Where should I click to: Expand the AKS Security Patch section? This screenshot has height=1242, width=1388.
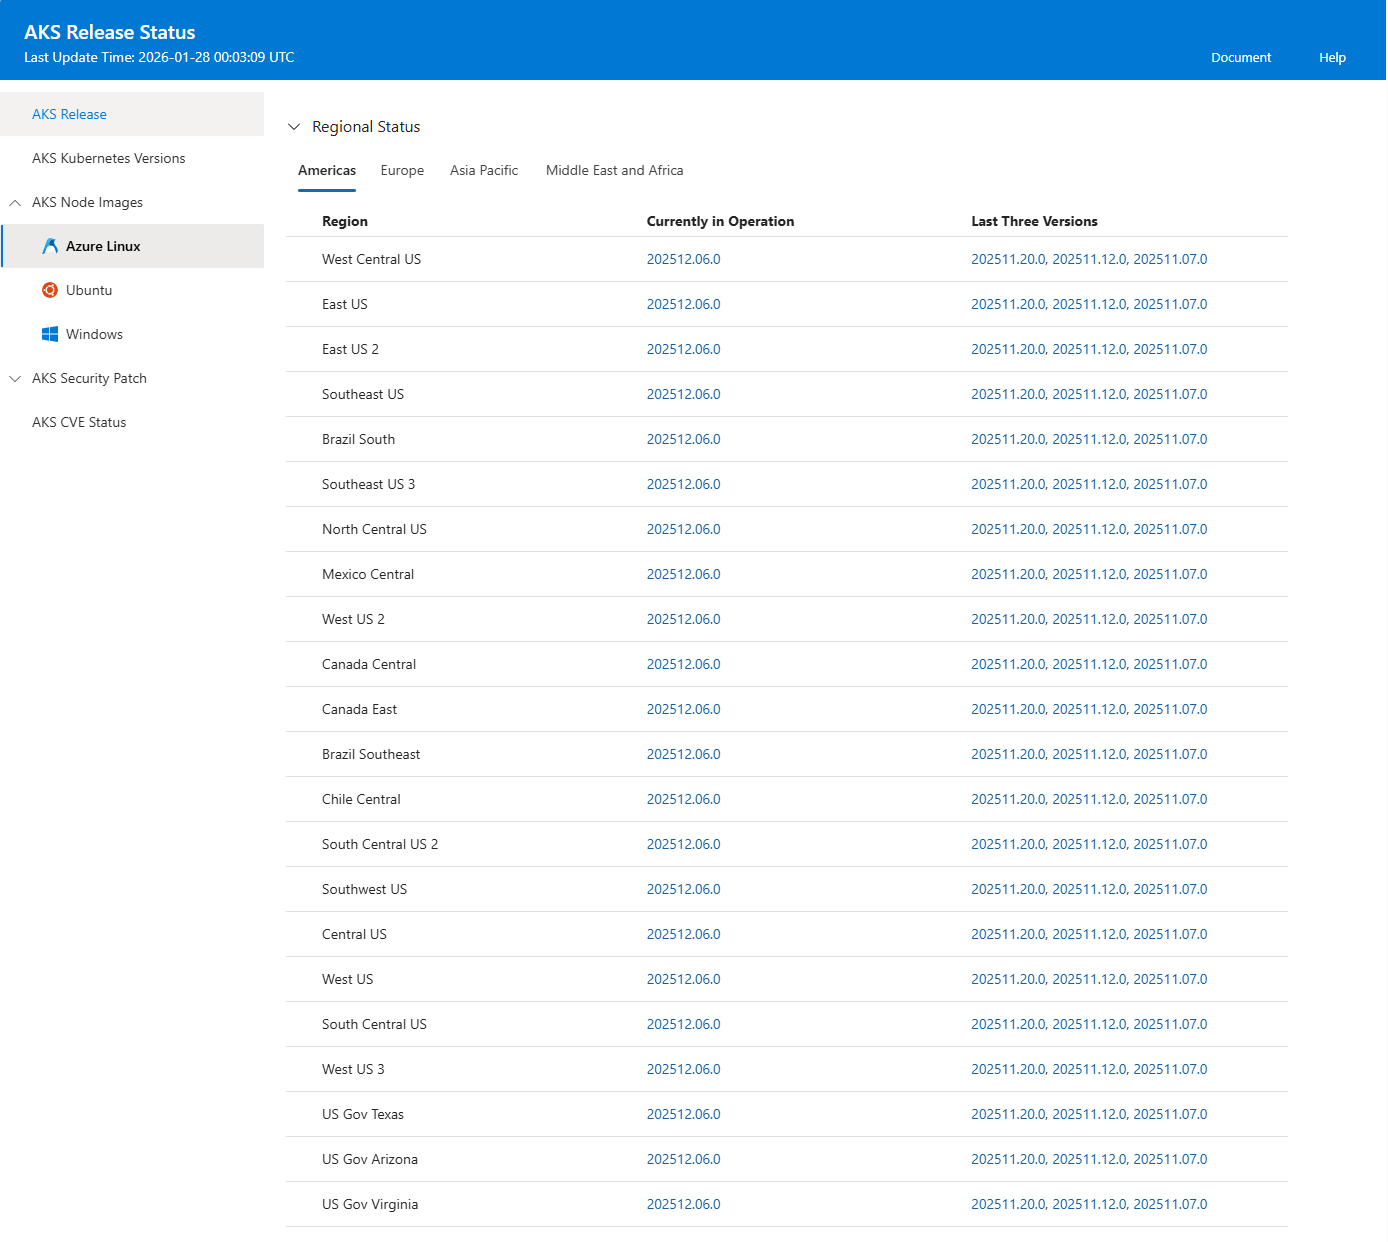point(14,378)
